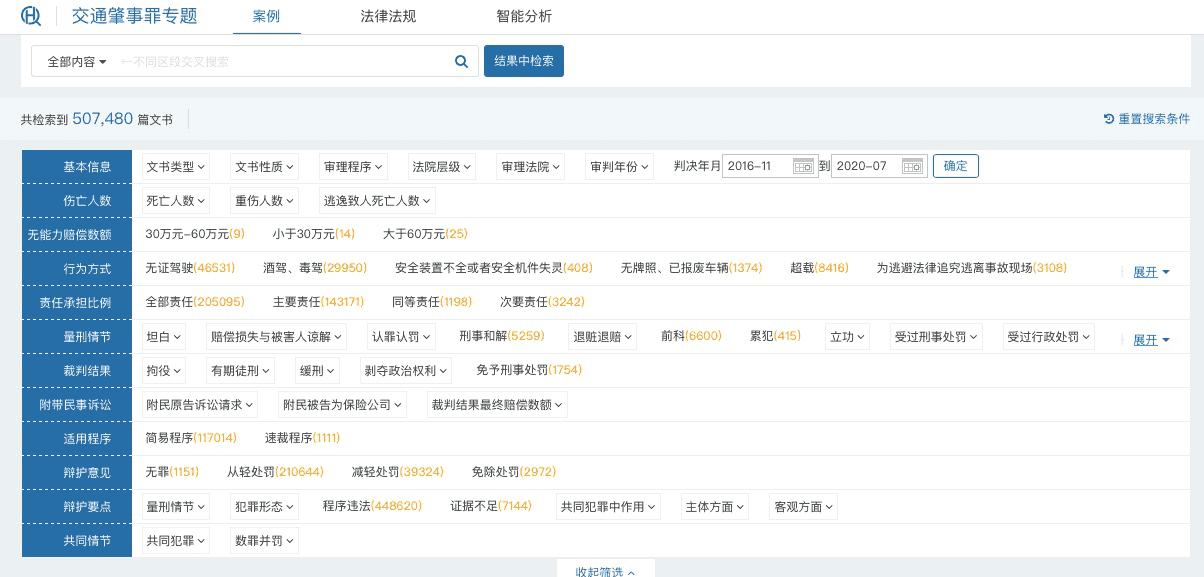The image size is (1204, 577).
Task: Filter by 程序违法(448620)
Action: click(372, 506)
